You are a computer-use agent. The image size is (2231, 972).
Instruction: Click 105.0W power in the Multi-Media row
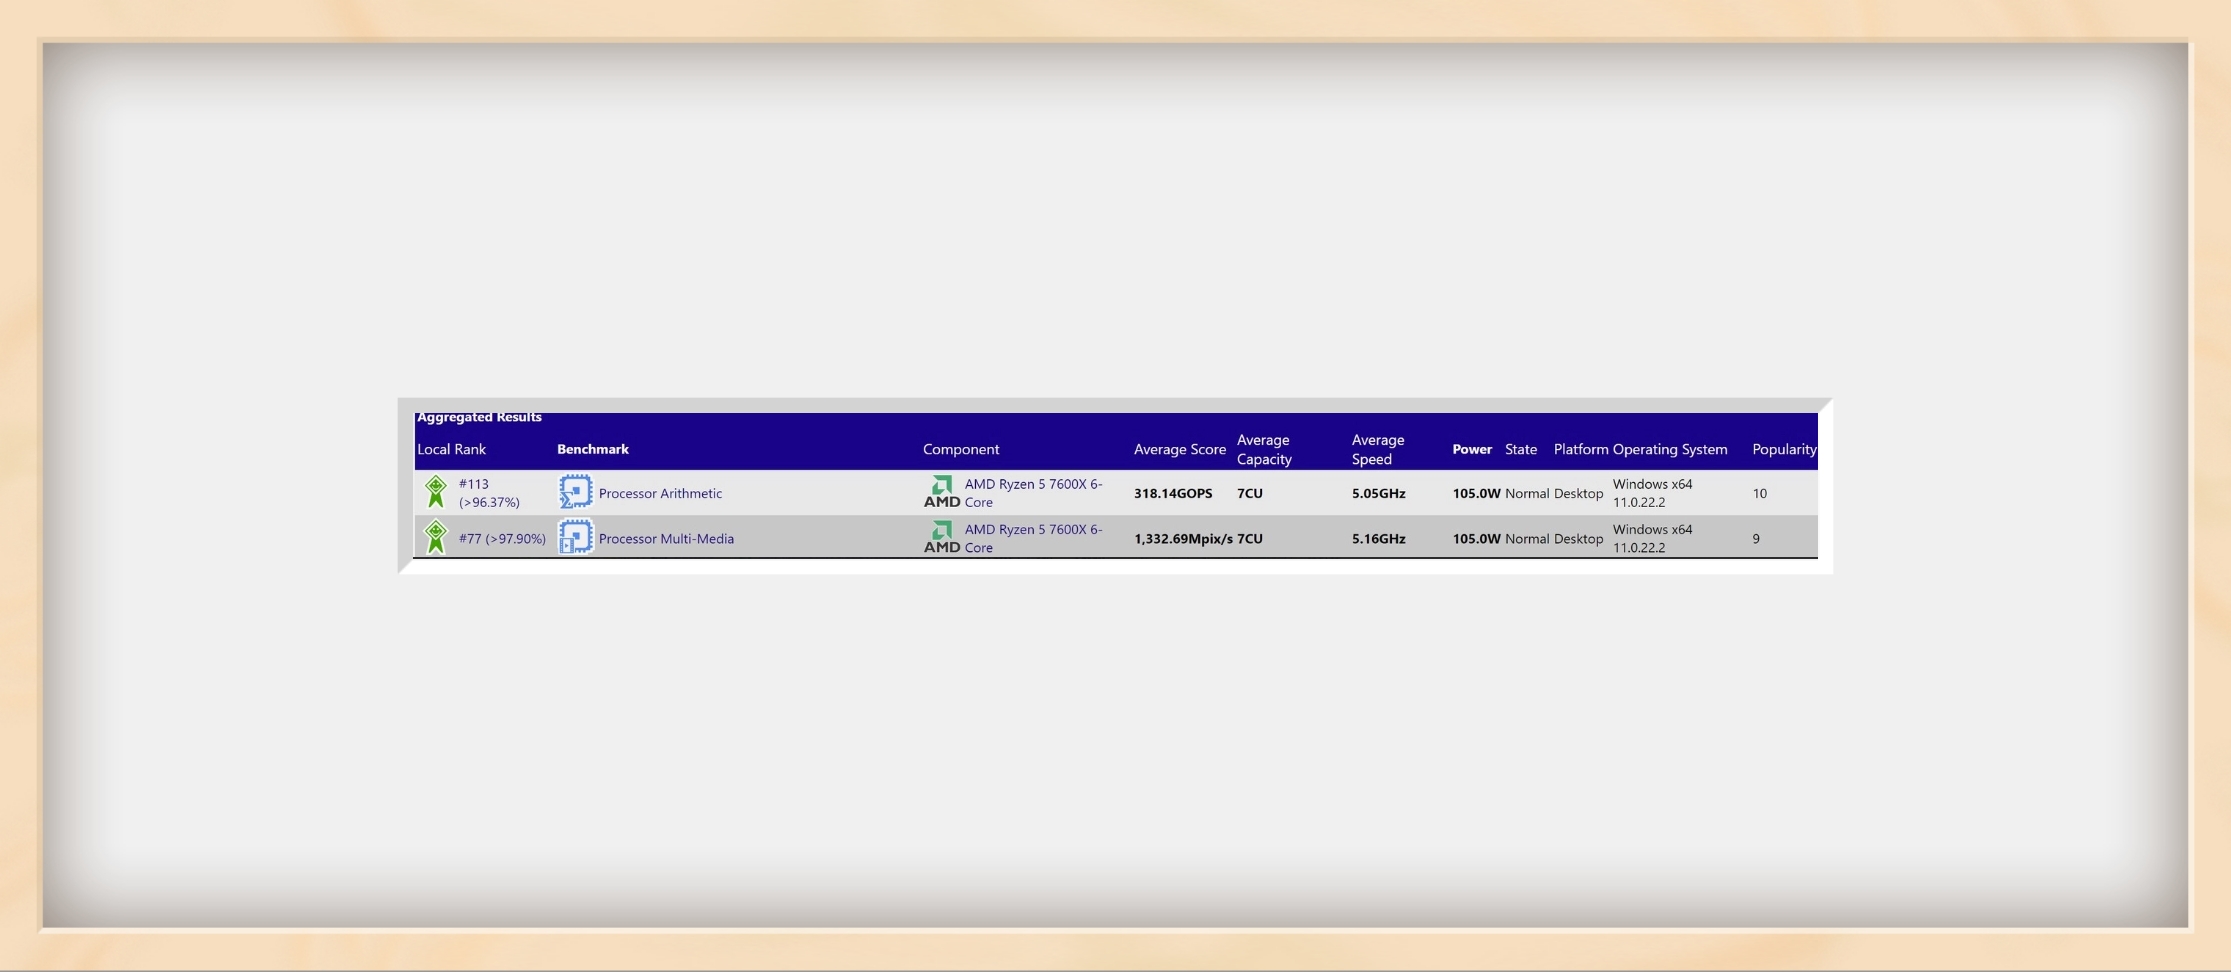pyautogui.click(x=1477, y=538)
